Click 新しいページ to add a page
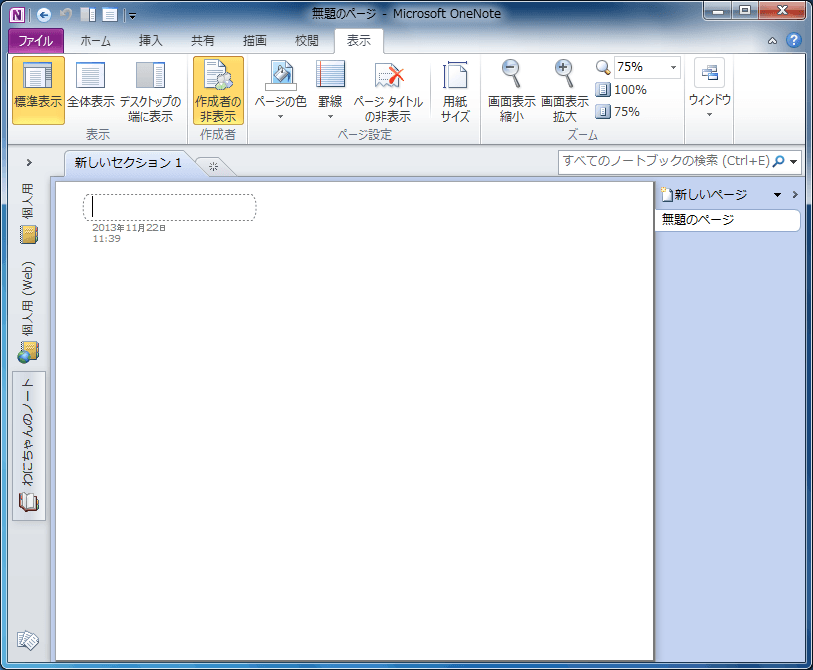The image size is (813, 670). pos(705,194)
